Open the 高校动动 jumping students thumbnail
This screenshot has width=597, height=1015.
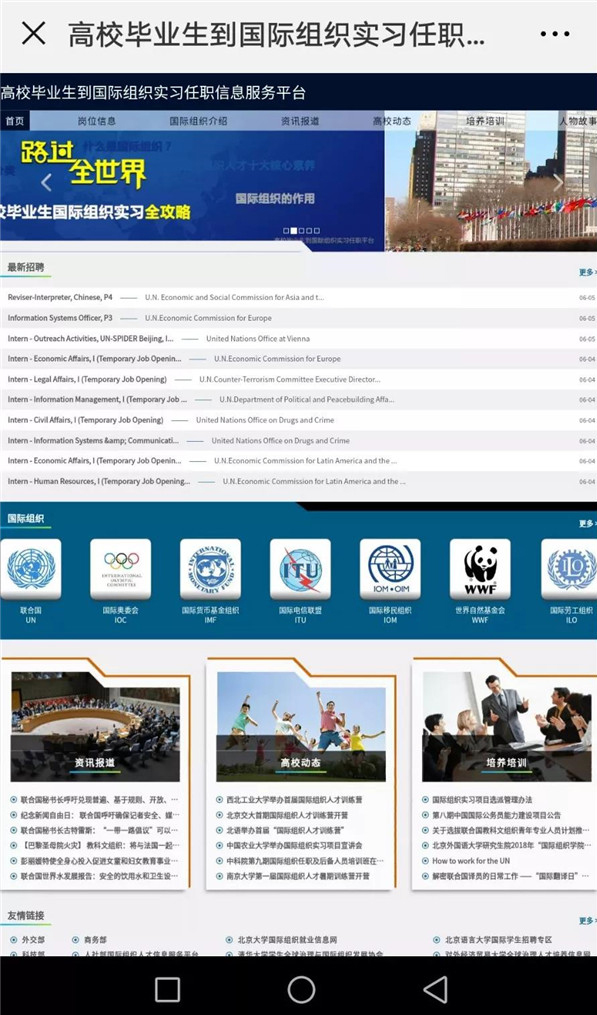point(301,726)
